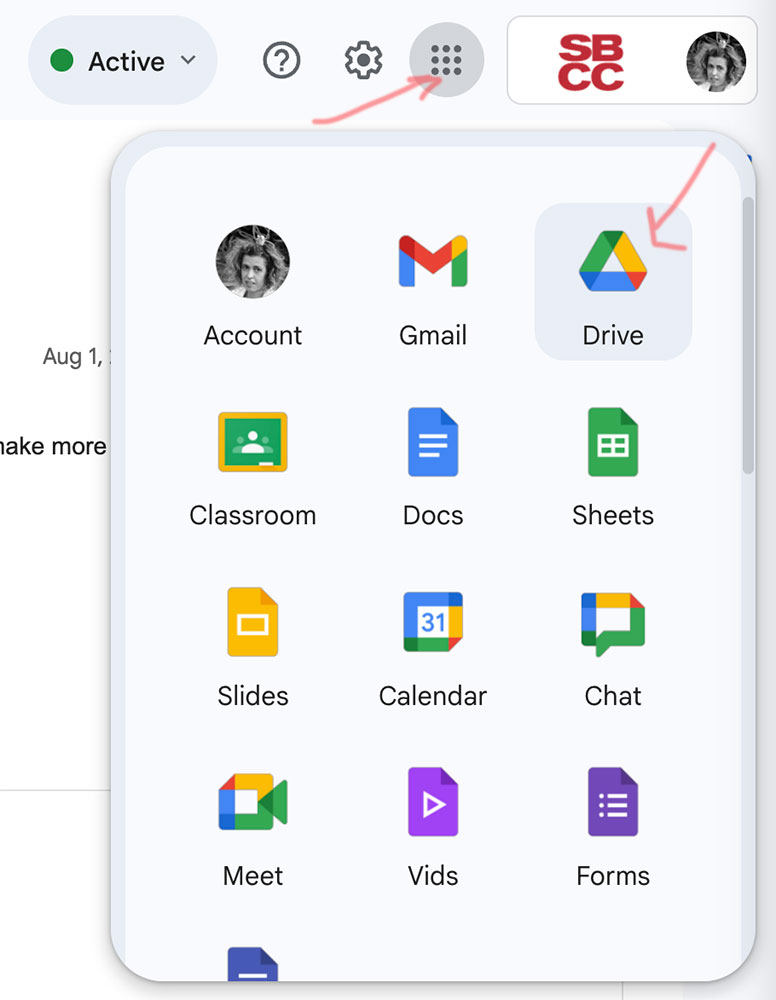The width and height of the screenshot is (776, 1000).
Task: Open Google Forms app
Action: tap(613, 821)
